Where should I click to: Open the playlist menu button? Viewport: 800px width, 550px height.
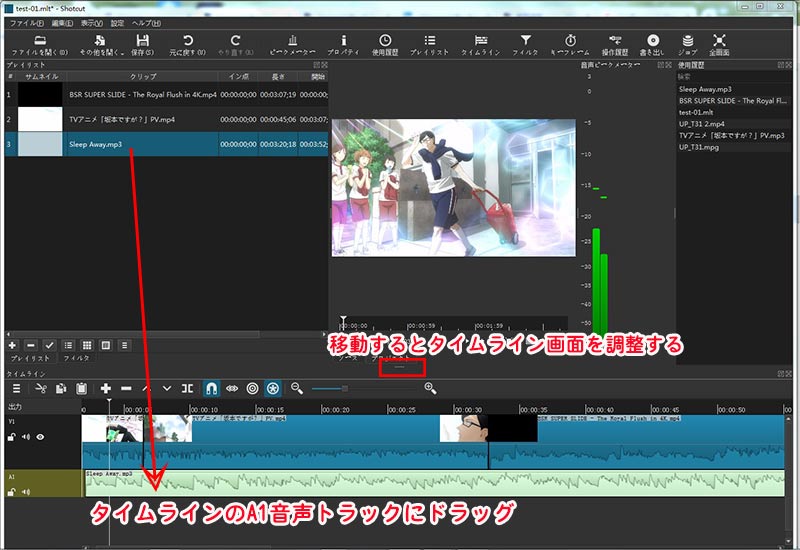(124, 345)
